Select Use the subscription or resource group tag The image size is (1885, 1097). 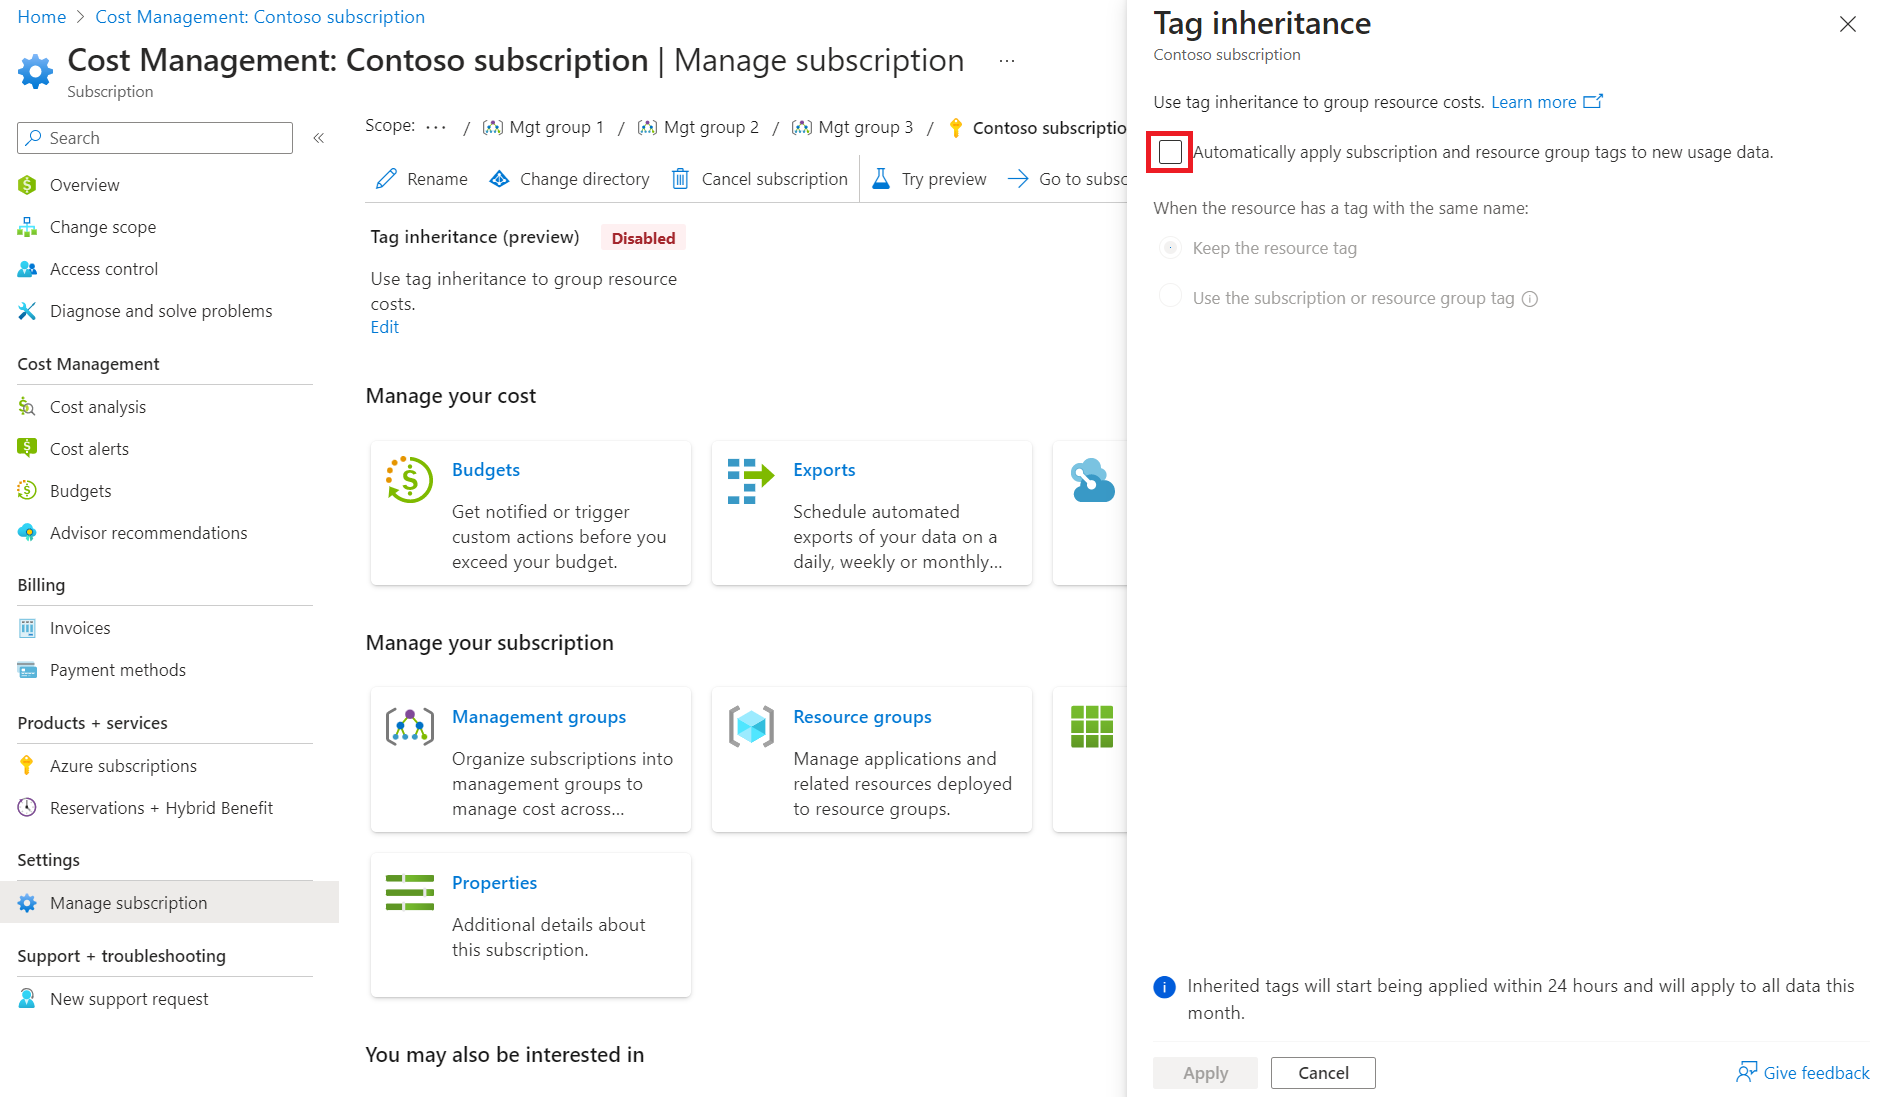(1170, 297)
